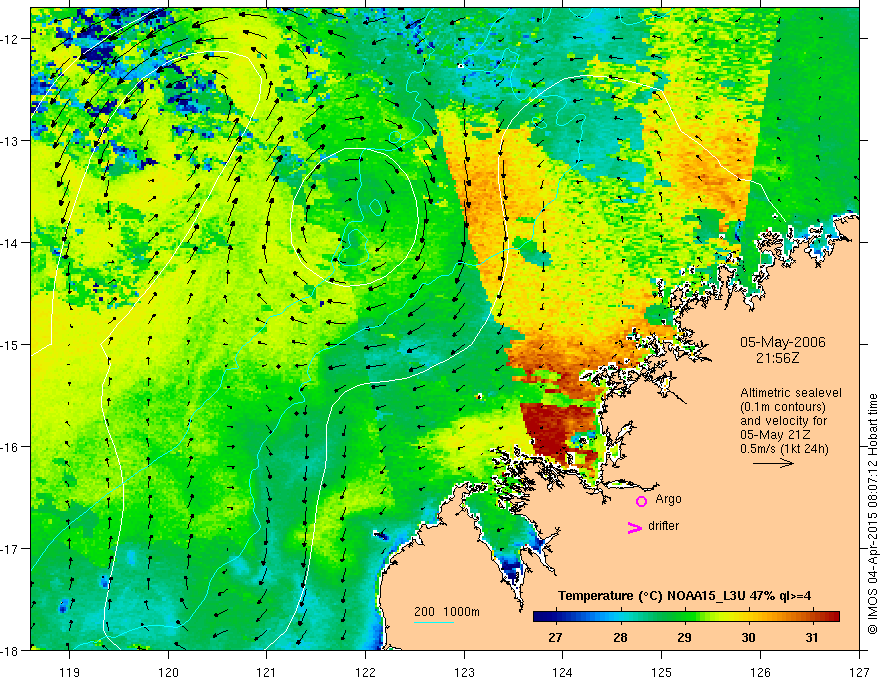Click longitude axis label 119
Image resolution: width=880 pixels, height=680 pixels.
[x=69, y=672]
